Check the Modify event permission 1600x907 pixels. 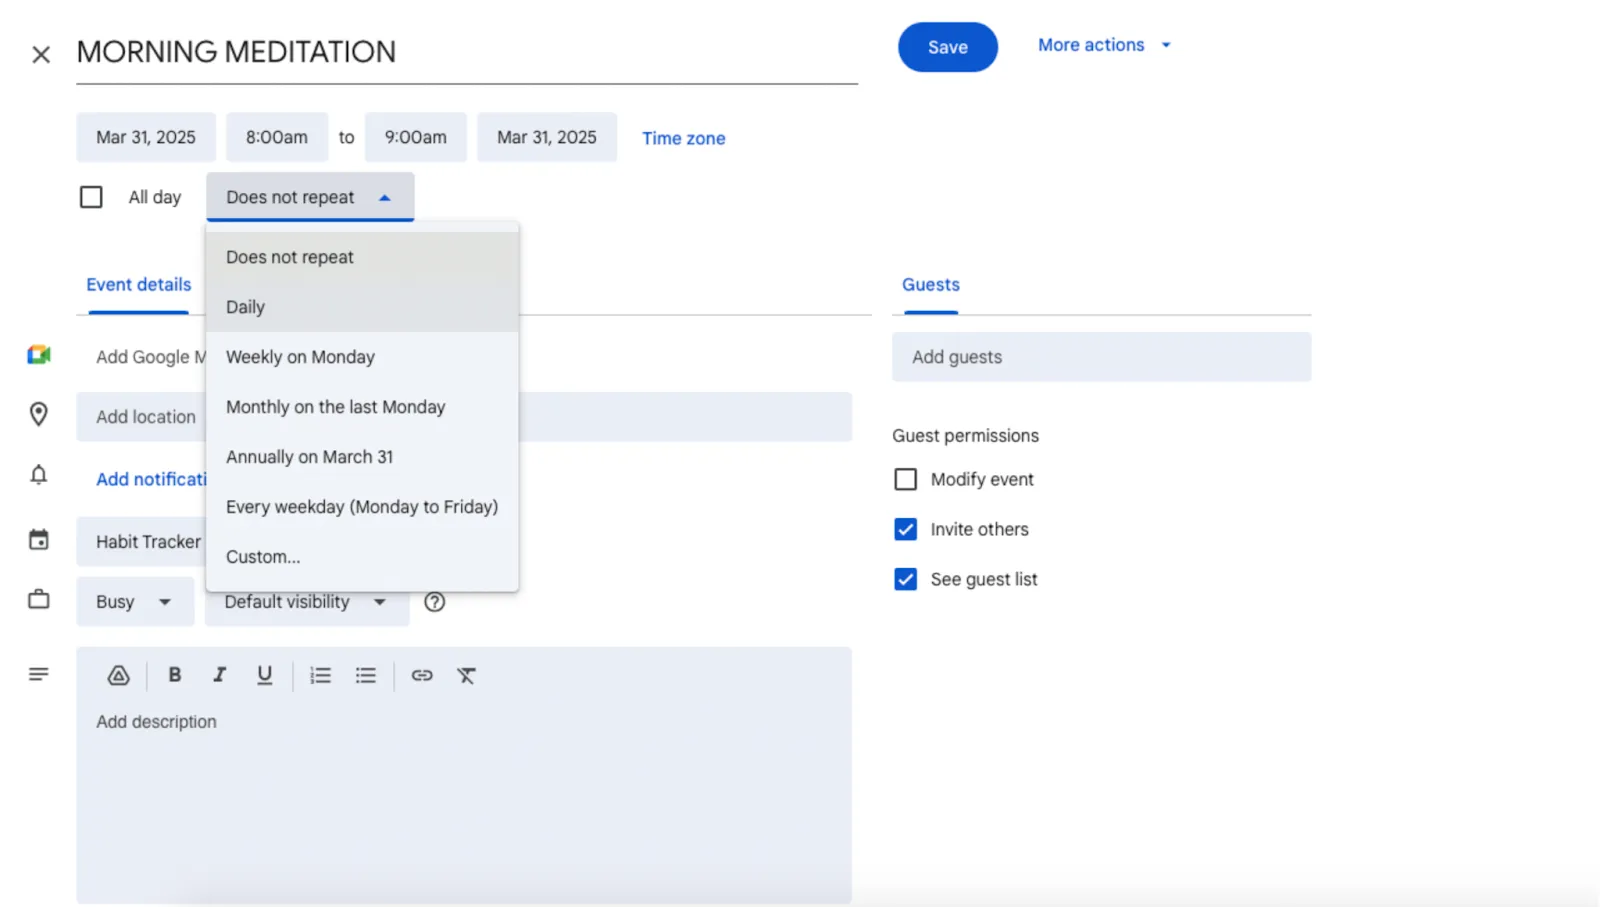(905, 479)
